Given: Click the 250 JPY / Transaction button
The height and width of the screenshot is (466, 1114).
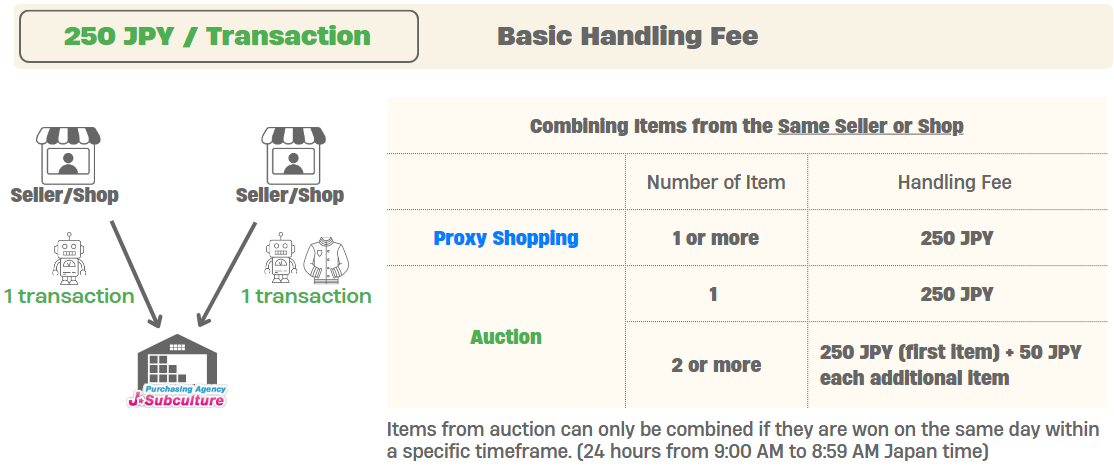Looking at the screenshot, I should (219, 36).
